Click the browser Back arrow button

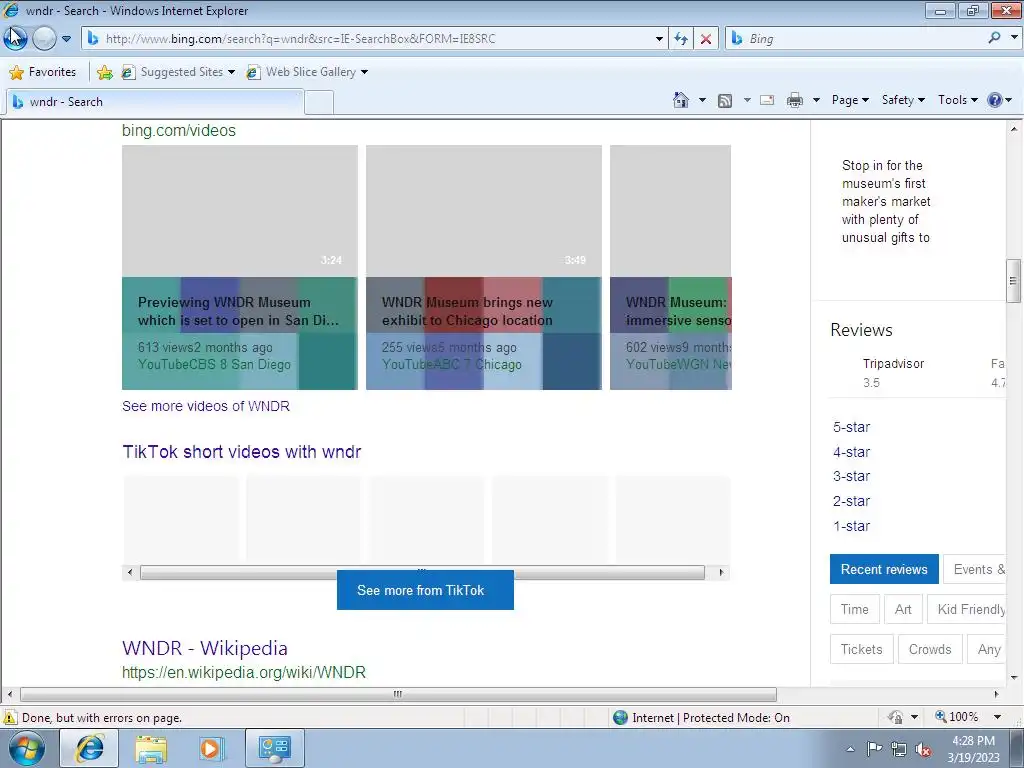coord(15,38)
